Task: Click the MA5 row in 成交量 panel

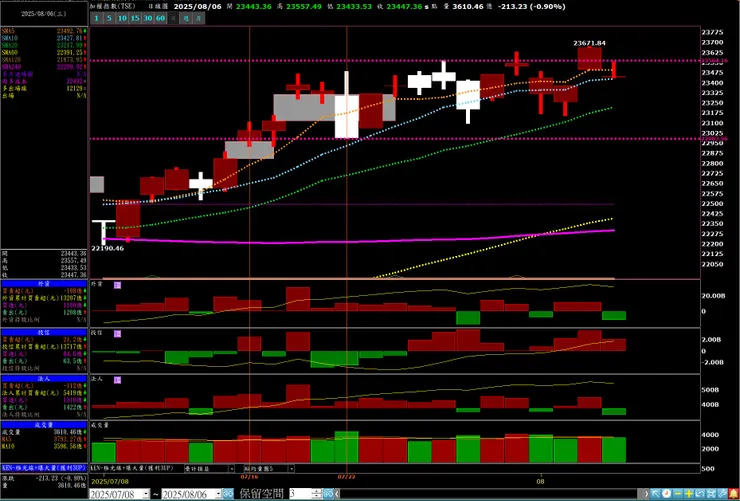Action: (44, 439)
